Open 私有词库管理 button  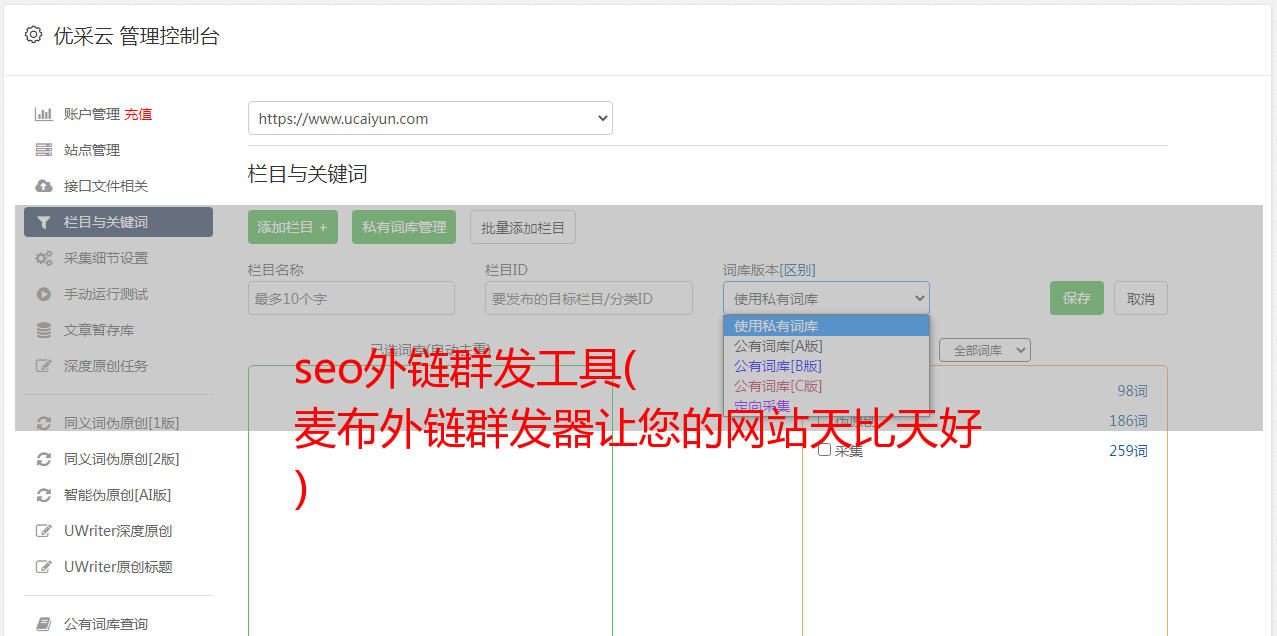coord(404,227)
